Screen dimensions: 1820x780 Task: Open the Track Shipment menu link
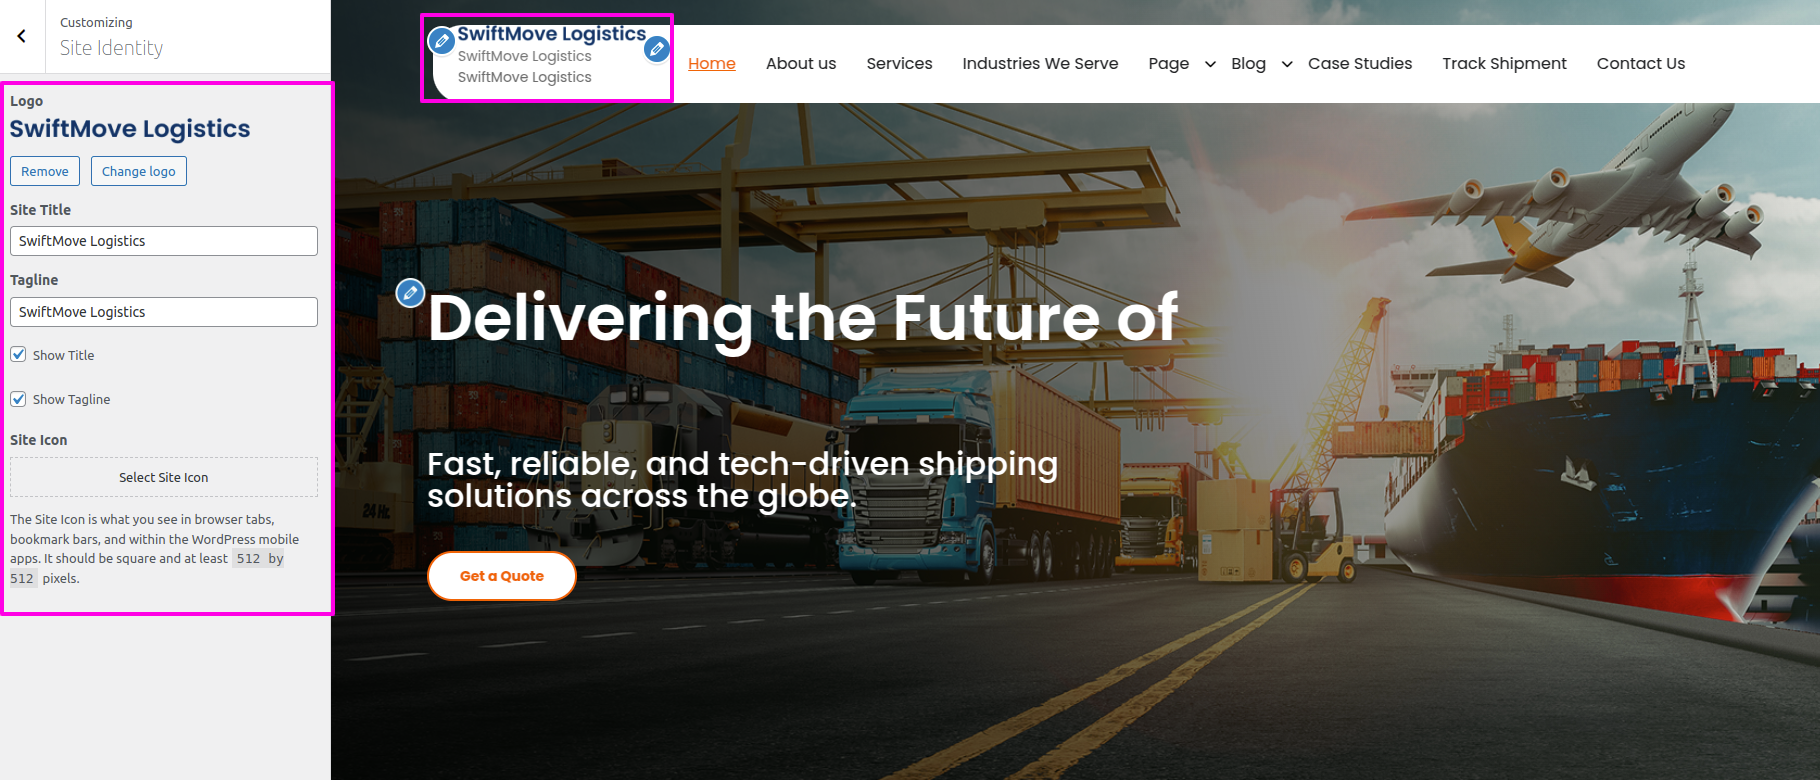(x=1504, y=63)
